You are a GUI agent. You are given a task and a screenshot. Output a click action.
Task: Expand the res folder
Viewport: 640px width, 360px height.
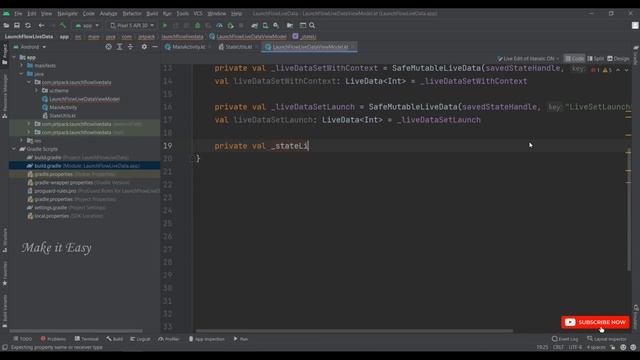click(22, 141)
